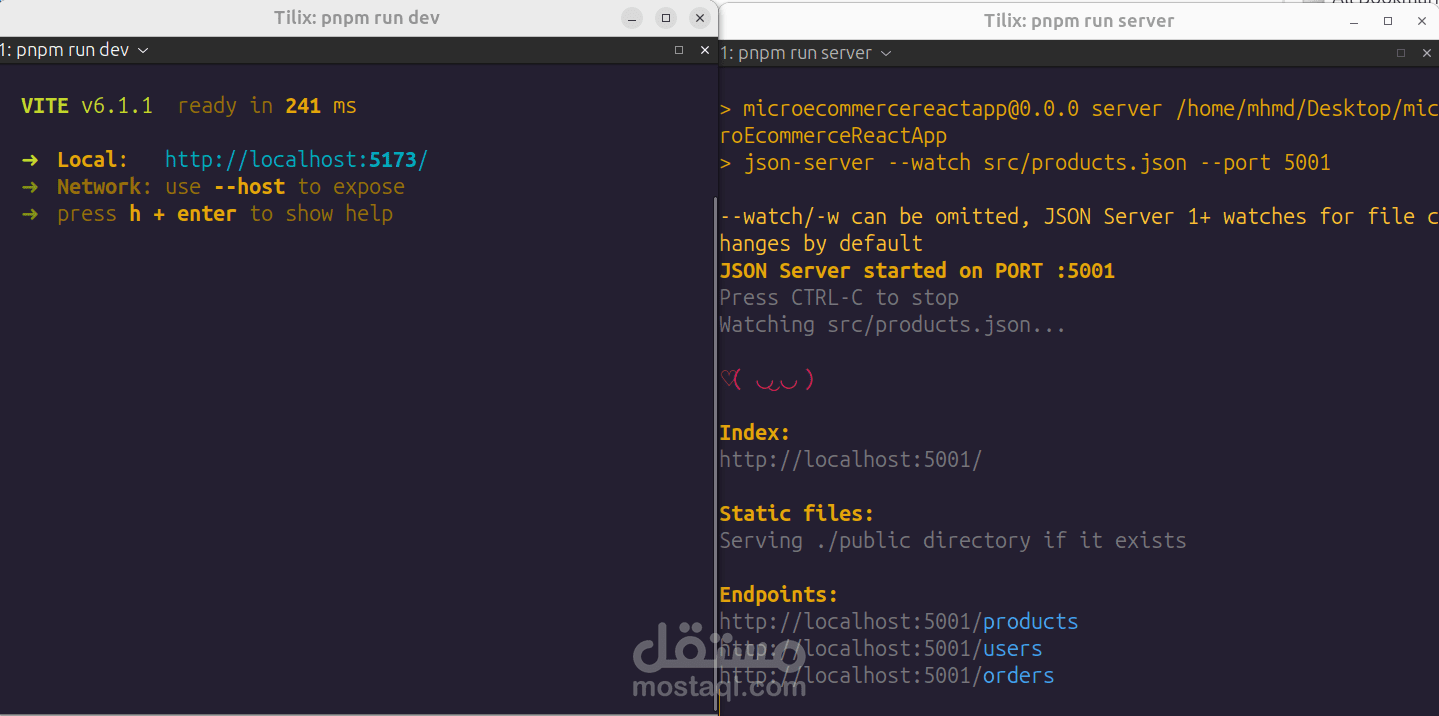The width and height of the screenshot is (1439, 716).
Task: Maximize the 'pnpm run dev' Tilix window
Action: [x=666, y=18]
